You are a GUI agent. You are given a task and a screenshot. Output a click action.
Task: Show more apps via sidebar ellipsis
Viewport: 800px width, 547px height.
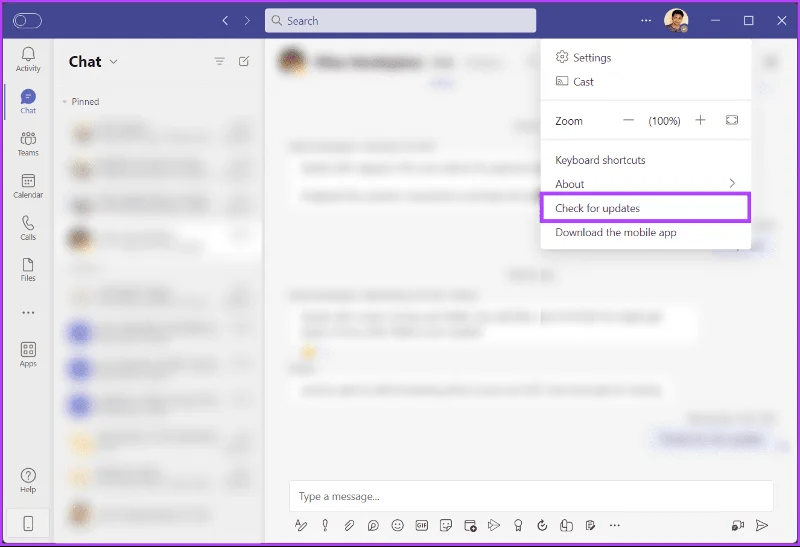(28, 312)
